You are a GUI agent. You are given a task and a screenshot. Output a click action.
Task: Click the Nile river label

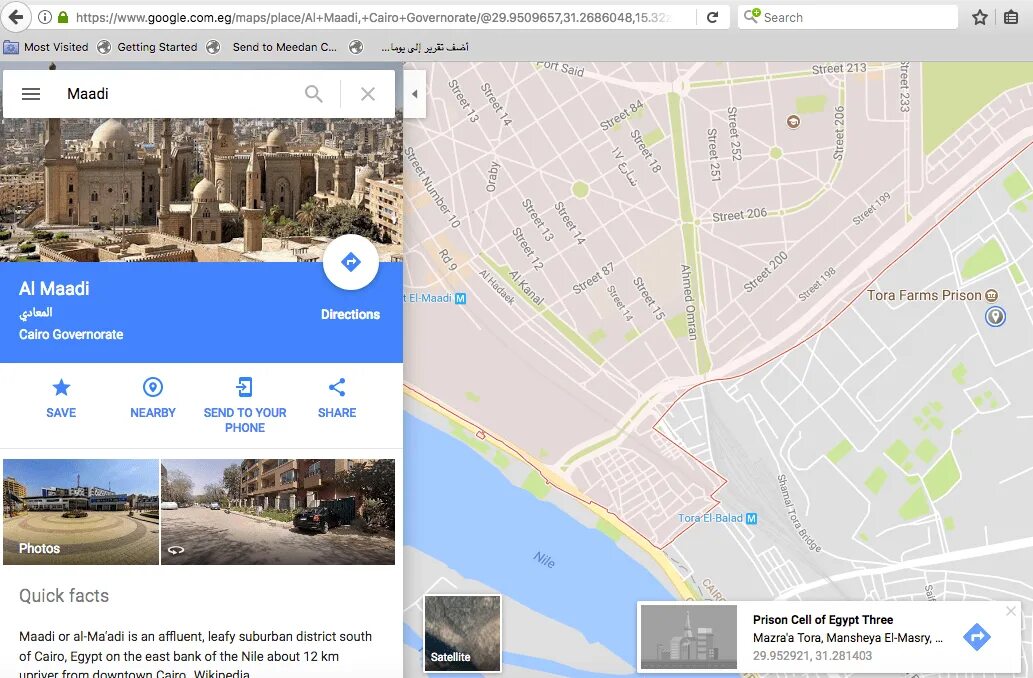tap(544, 560)
